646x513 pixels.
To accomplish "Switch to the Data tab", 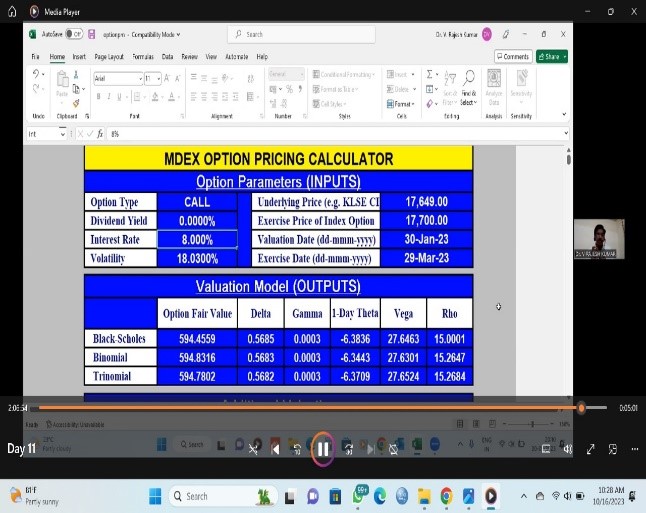I will pyautogui.click(x=167, y=56).
